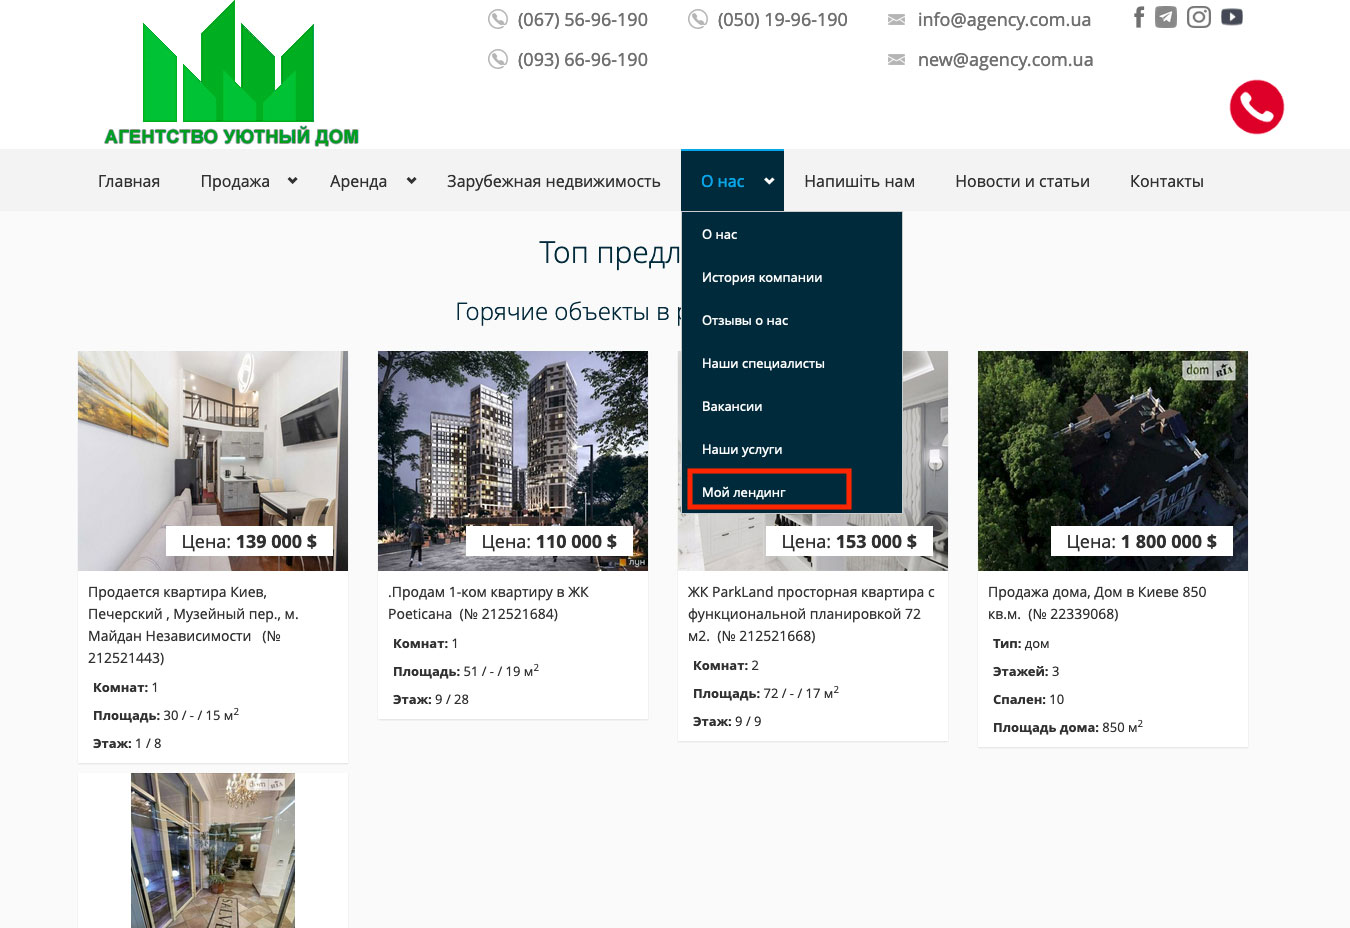Viewport: 1350px width, 928px height.
Task: Expand the Продажа dropdown arrow
Action: tap(292, 181)
